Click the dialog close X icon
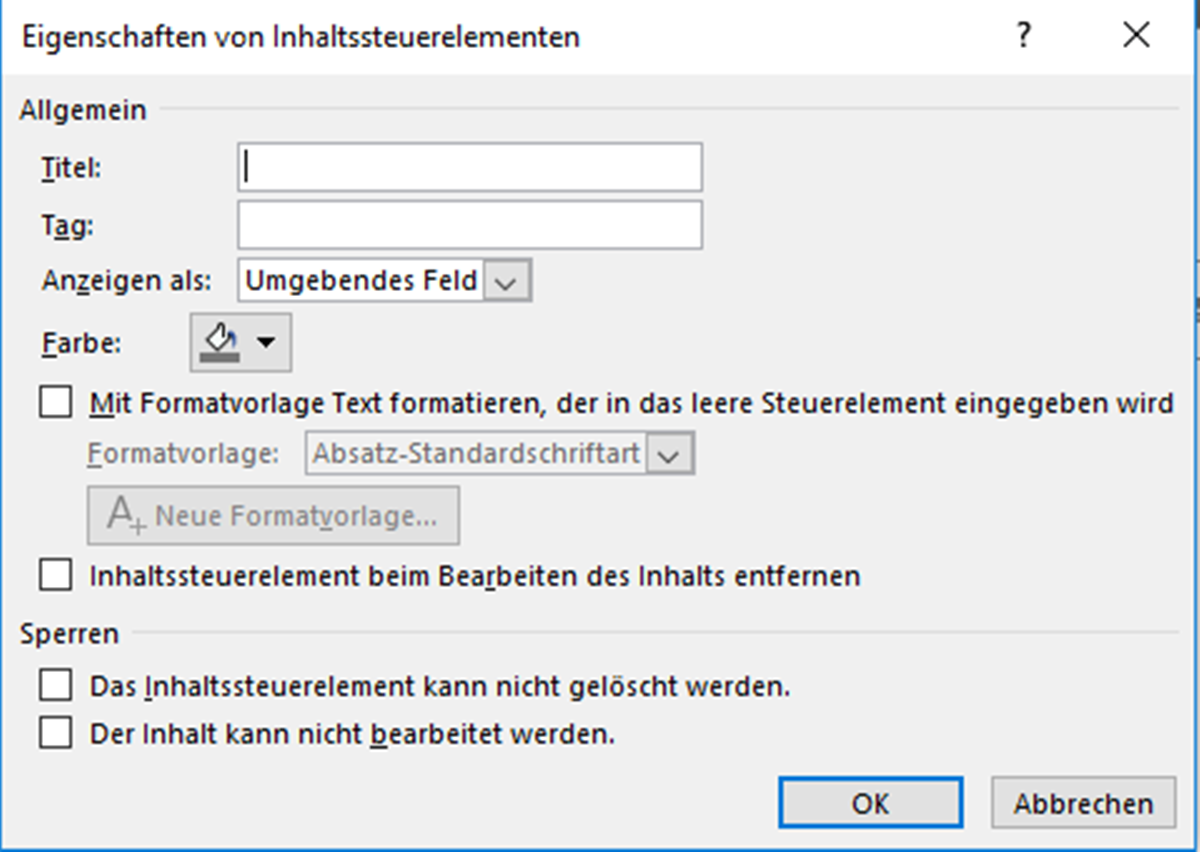 coord(1136,35)
